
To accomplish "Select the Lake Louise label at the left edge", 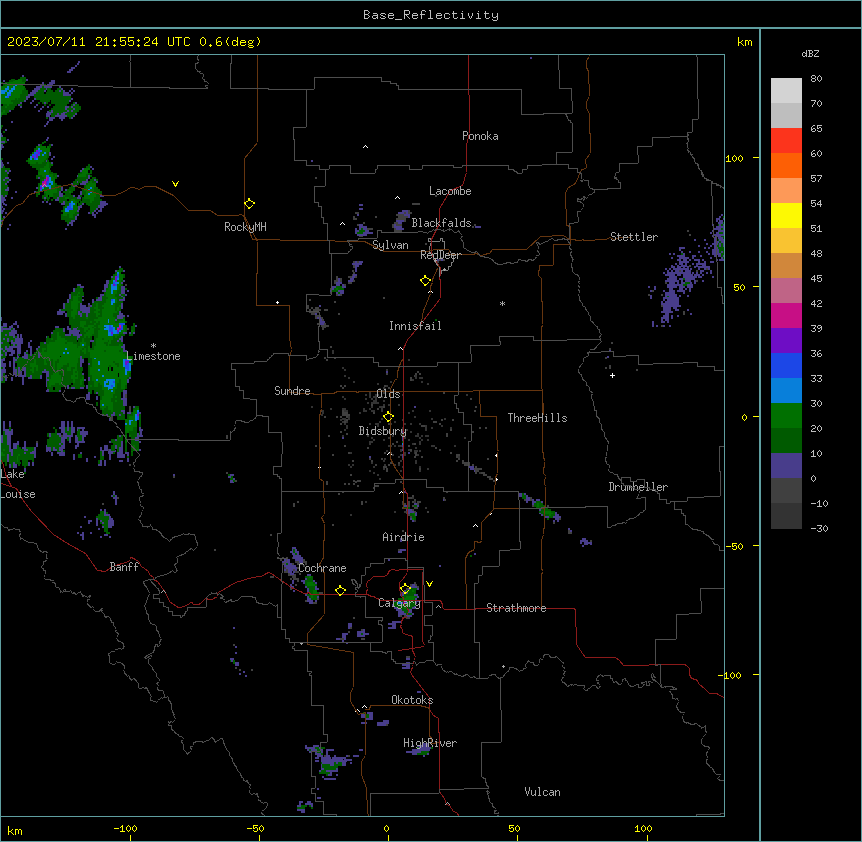I will tap(18, 484).
